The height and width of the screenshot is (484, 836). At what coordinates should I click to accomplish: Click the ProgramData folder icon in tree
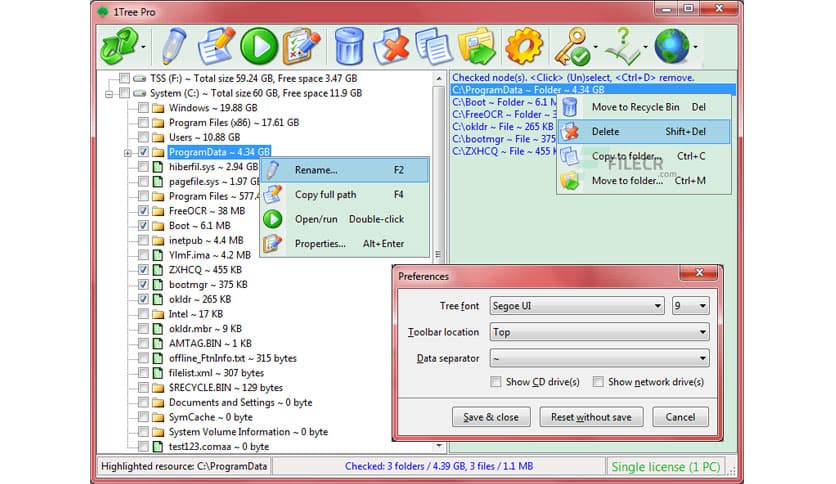(x=158, y=152)
